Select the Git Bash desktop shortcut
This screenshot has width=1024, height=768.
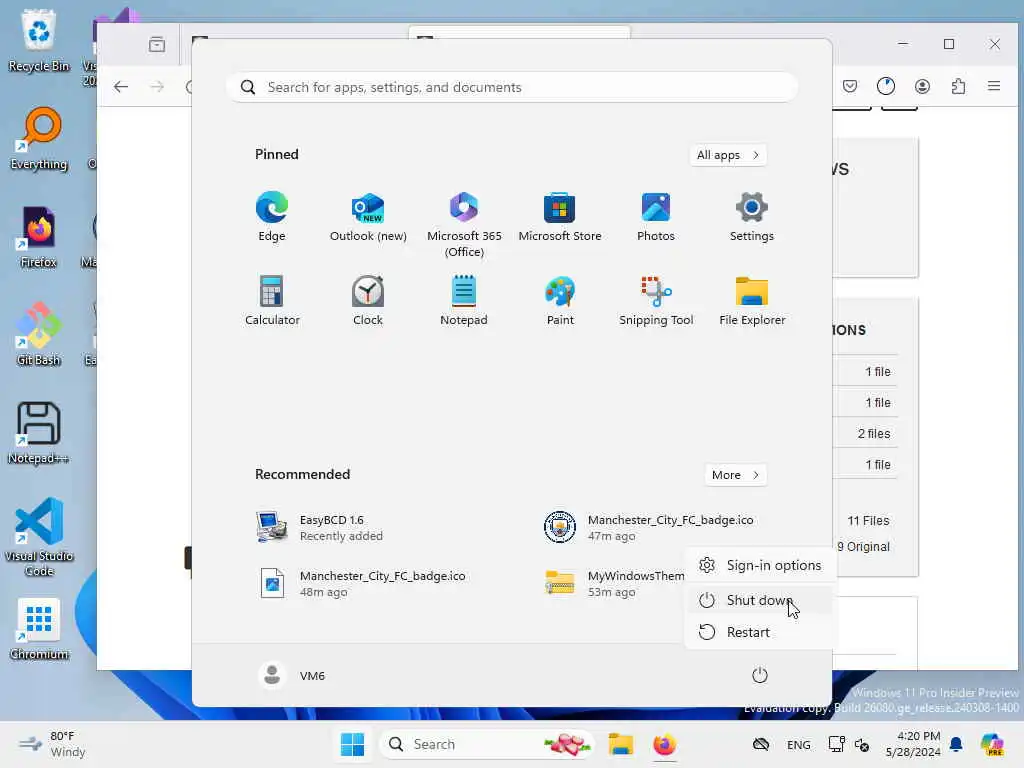(x=39, y=335)
